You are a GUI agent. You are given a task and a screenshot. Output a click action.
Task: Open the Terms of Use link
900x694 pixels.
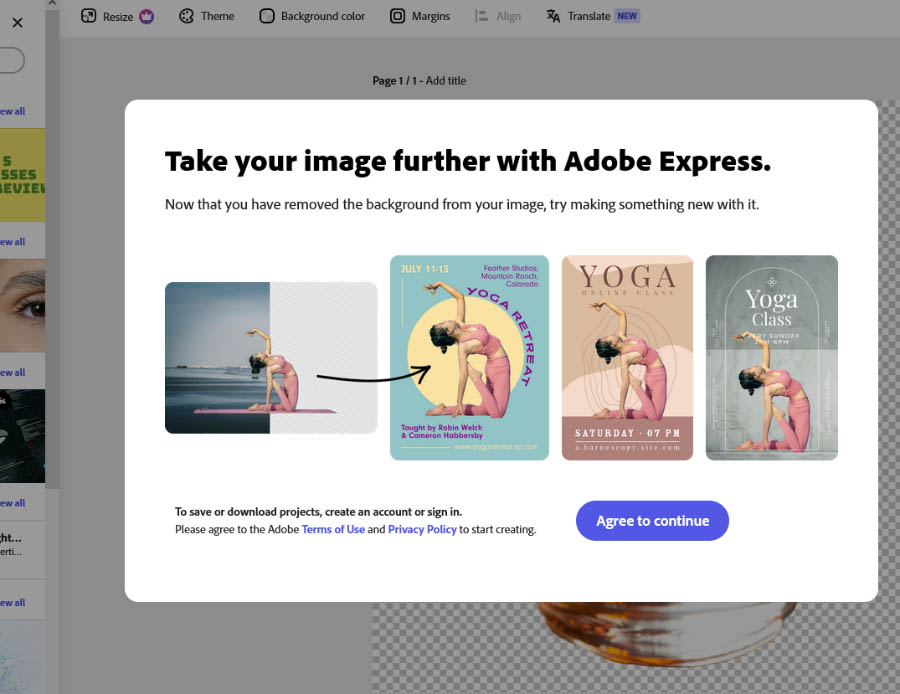[333, 529]
